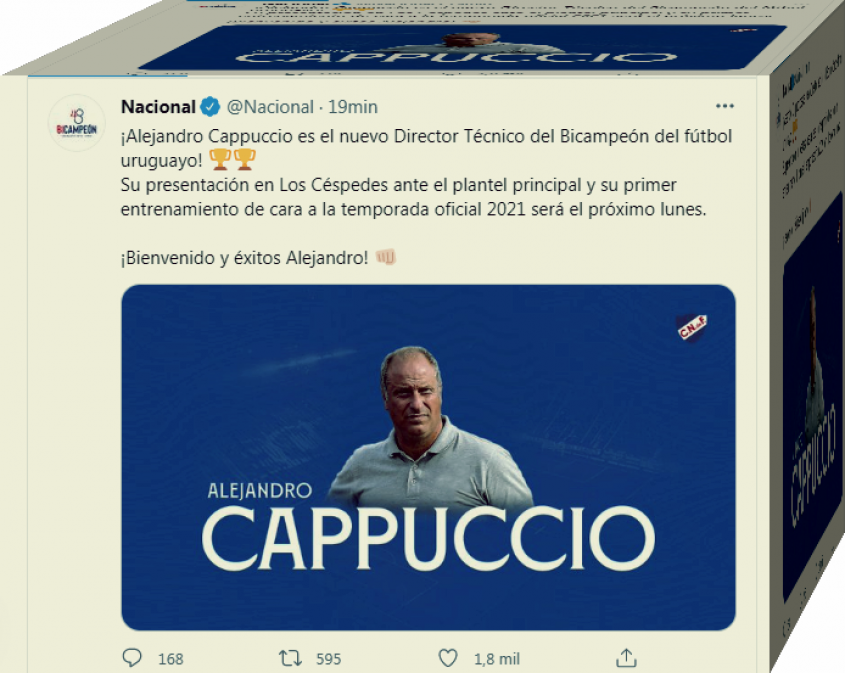Open the @Nacional handle link

tap(270, 107)
